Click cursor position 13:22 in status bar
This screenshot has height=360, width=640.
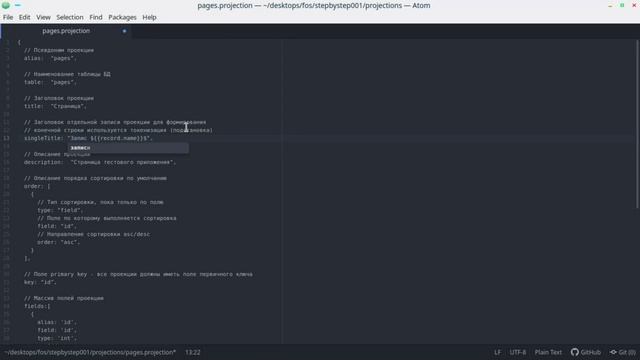pos(193,352)
